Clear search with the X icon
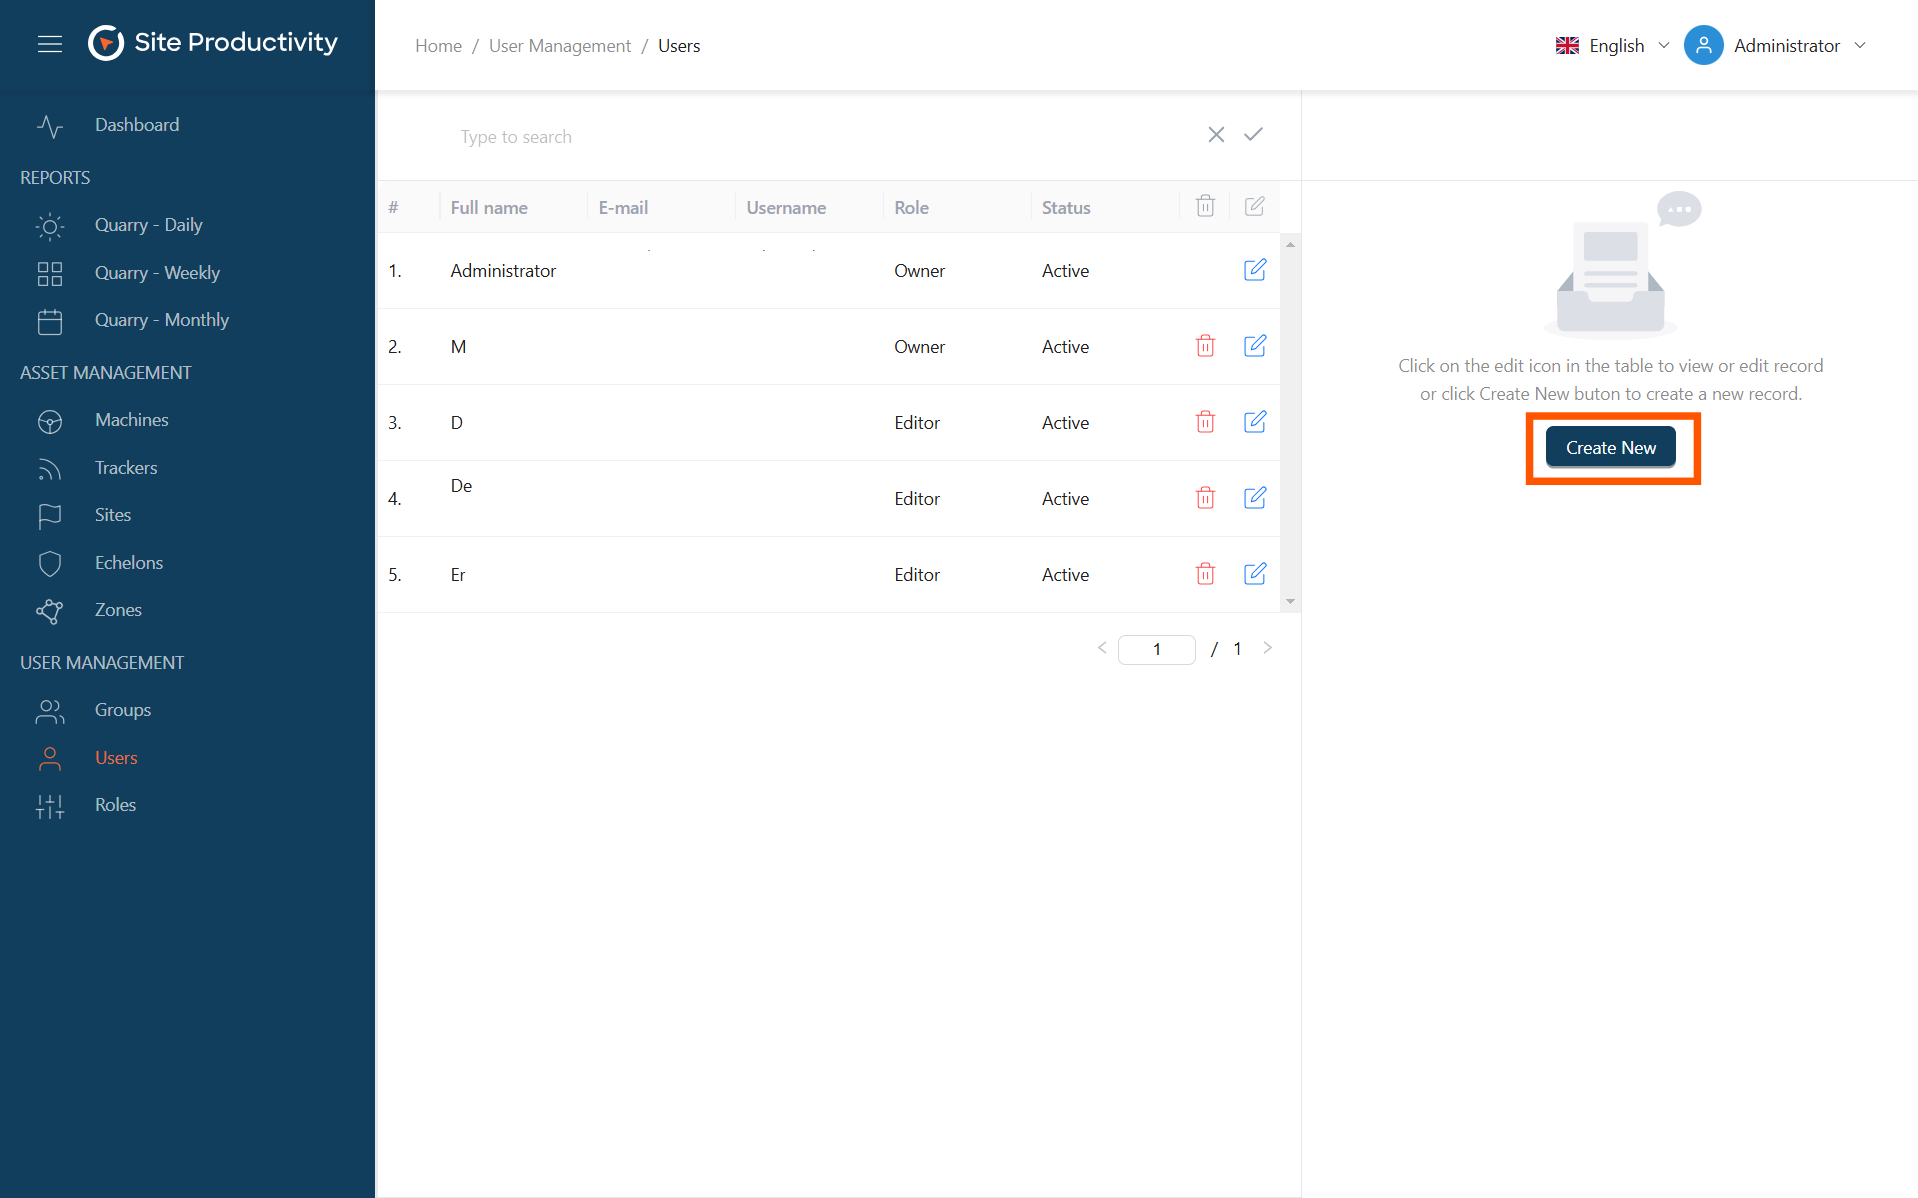 coord(1216,135)
